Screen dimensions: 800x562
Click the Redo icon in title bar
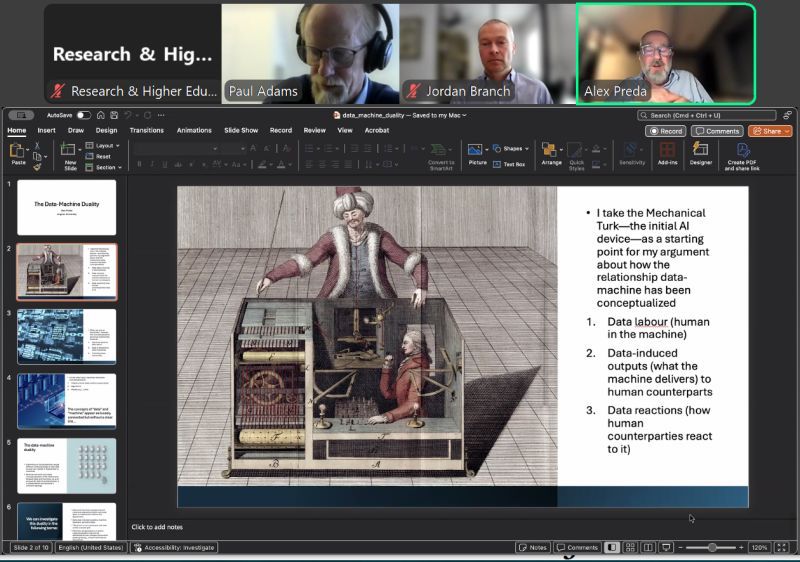[x=147, y=115]
